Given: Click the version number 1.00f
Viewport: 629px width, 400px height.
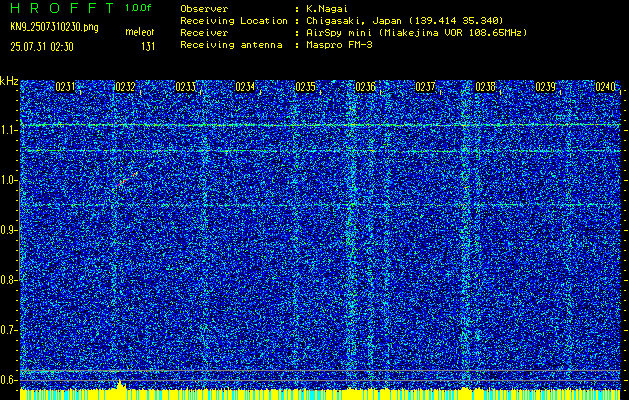Looking at the screenshot, I should point(138,8).
